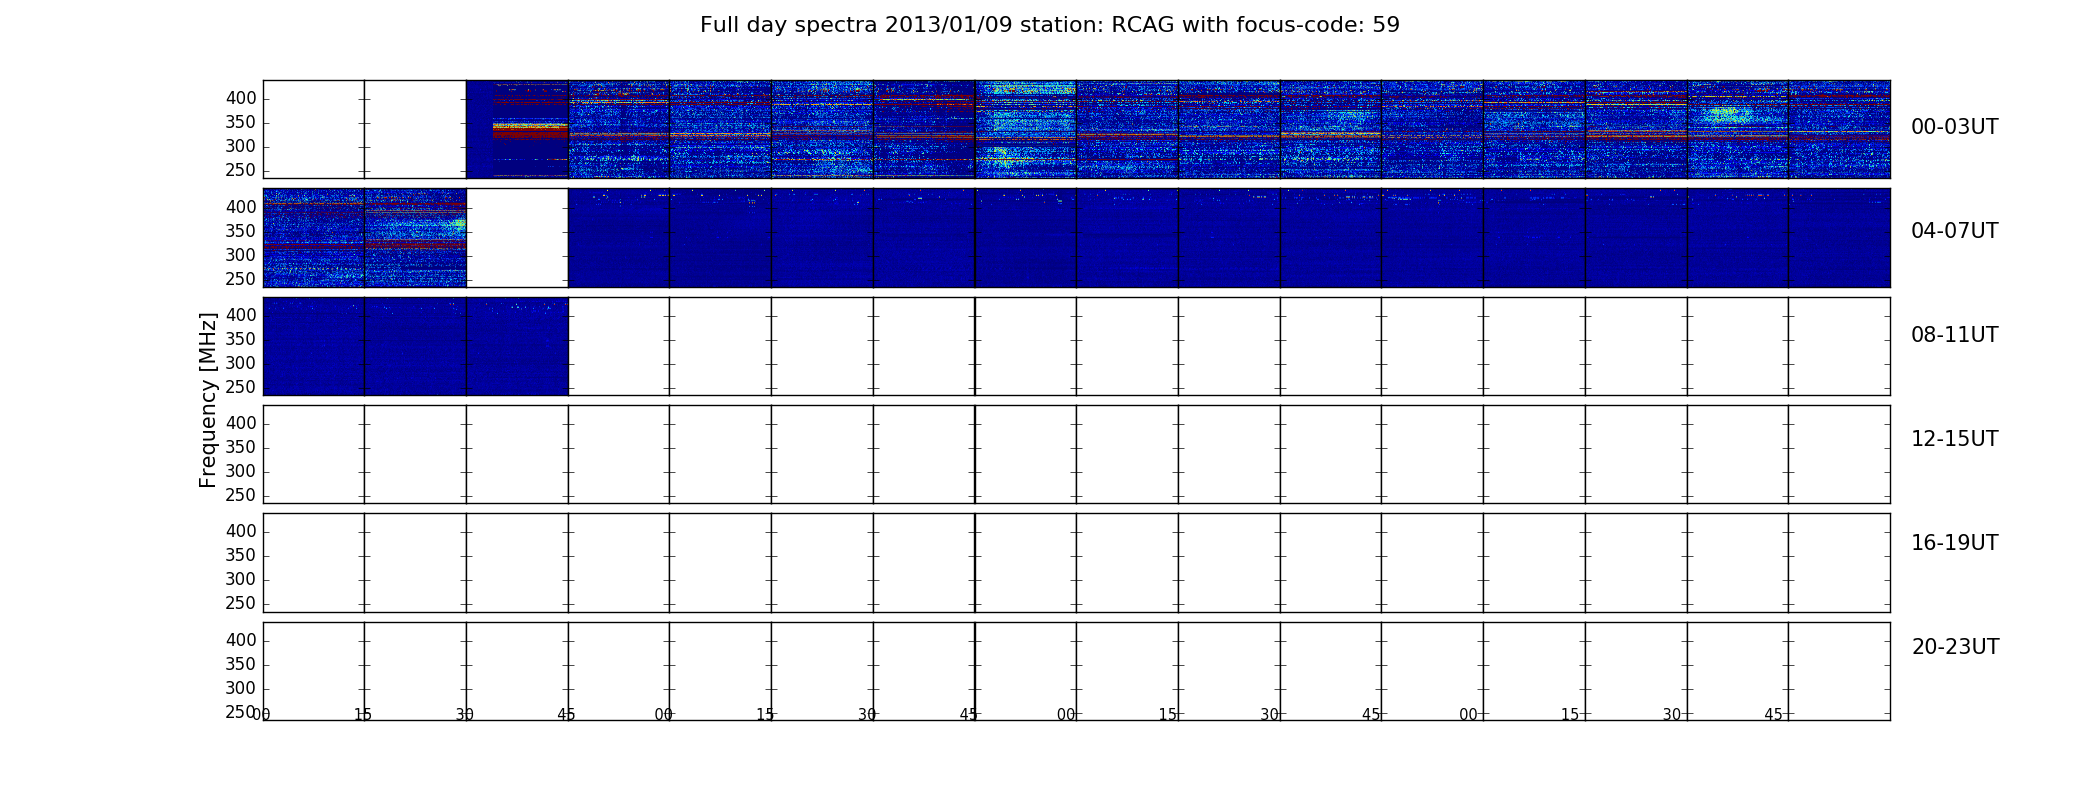Click the 250 tick in the 16-19UT row
This screenshot has height=800, width=2100.
coord(240,604)
